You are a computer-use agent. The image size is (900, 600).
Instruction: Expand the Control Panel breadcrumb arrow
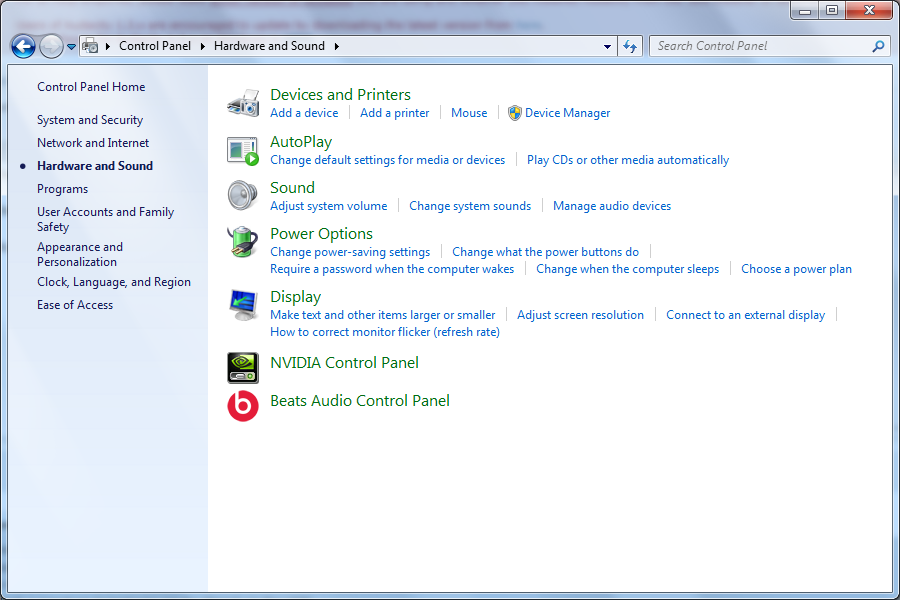202,46
